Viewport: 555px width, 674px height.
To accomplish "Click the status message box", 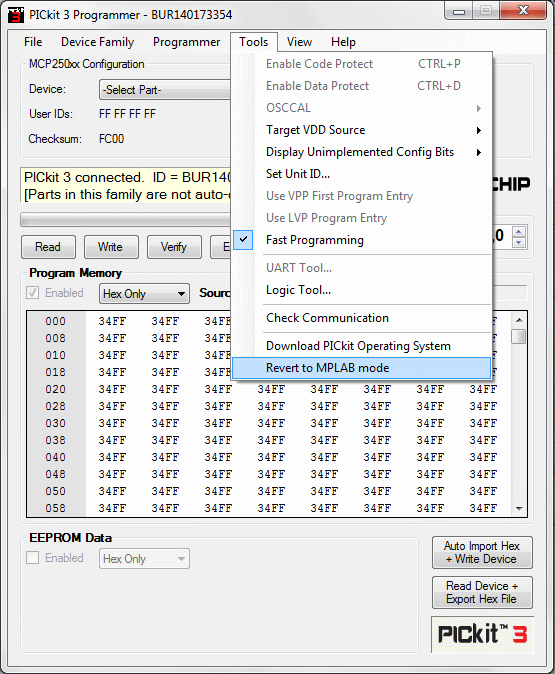I will click(126, 185).
